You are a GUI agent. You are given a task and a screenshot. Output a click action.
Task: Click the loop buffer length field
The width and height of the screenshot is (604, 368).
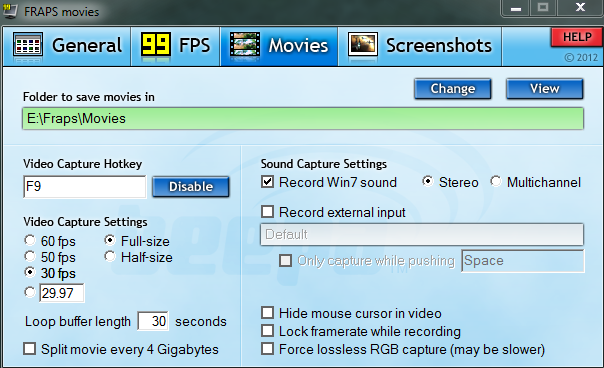coord(153,321)
